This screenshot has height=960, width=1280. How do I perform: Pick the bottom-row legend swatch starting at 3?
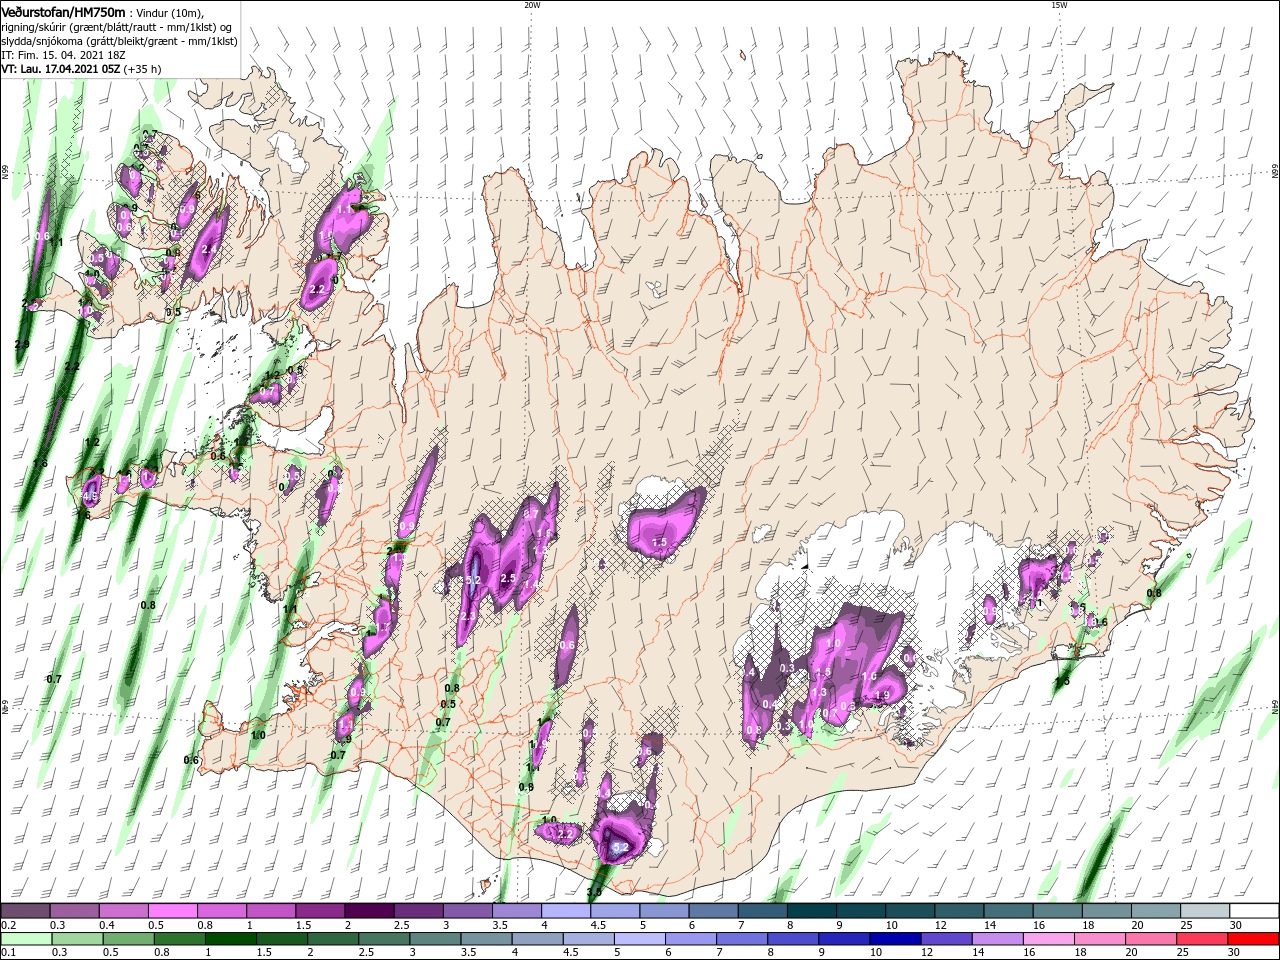pos(435,939)
